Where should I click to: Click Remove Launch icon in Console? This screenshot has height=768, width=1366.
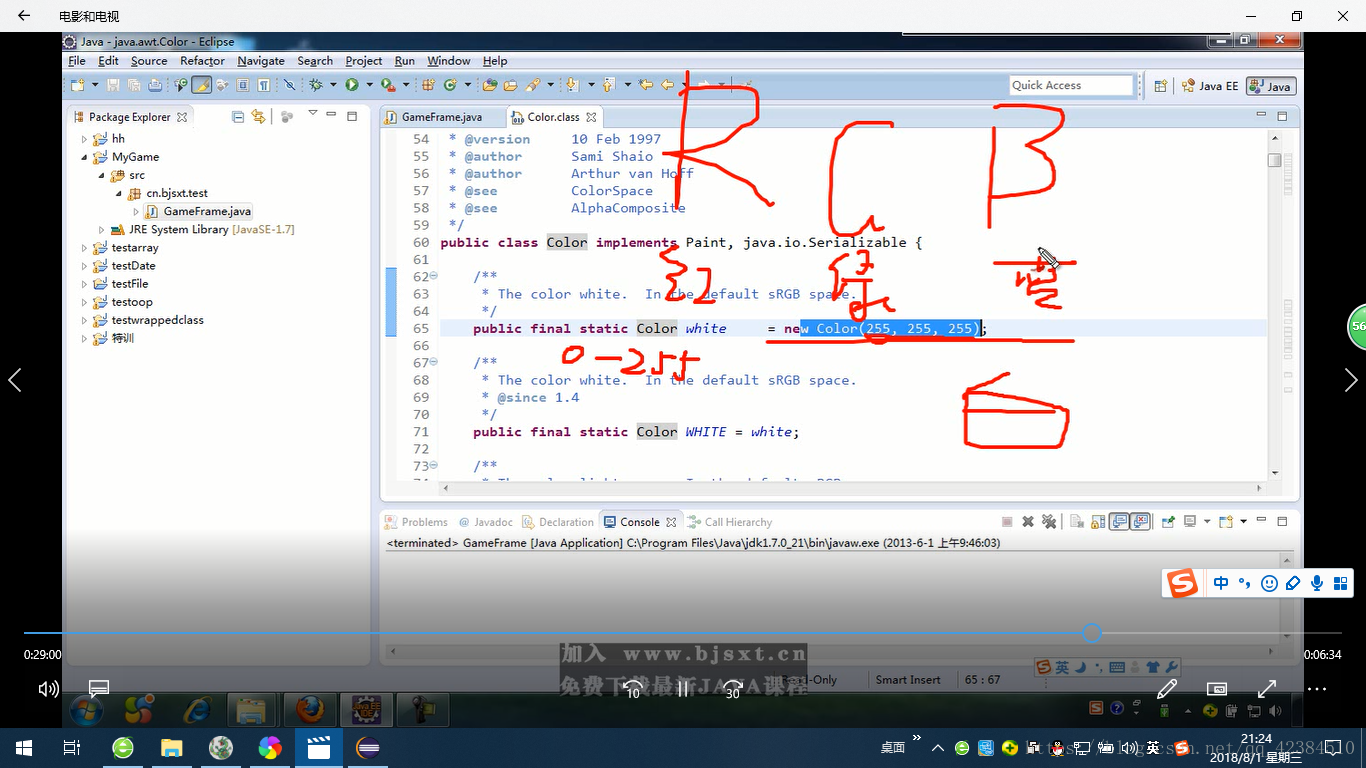(1027, 521)
